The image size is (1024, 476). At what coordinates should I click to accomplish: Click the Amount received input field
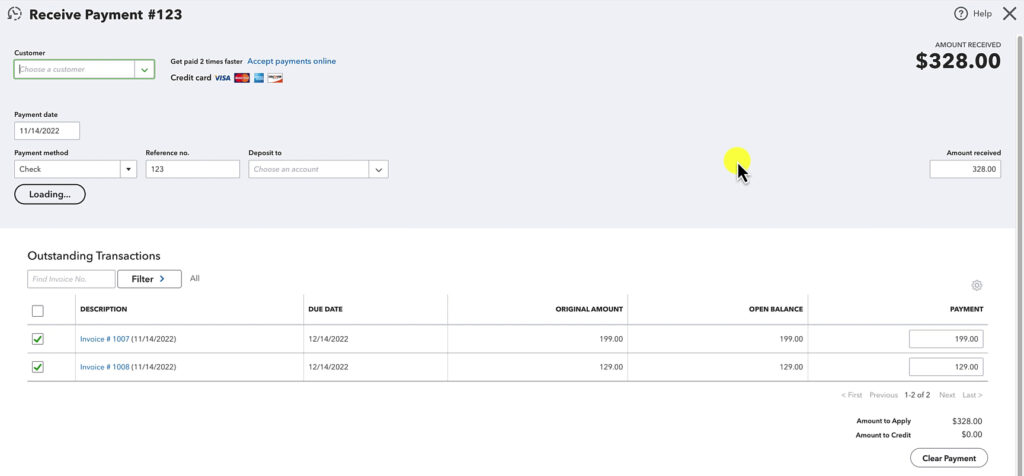click(965, 169)
